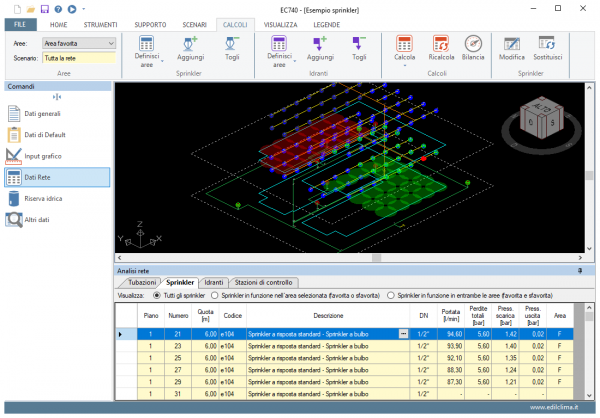This screenshot has width=600, height=418.
Task: Open the Idranti tab in Analisi rete
Action: 214,282
